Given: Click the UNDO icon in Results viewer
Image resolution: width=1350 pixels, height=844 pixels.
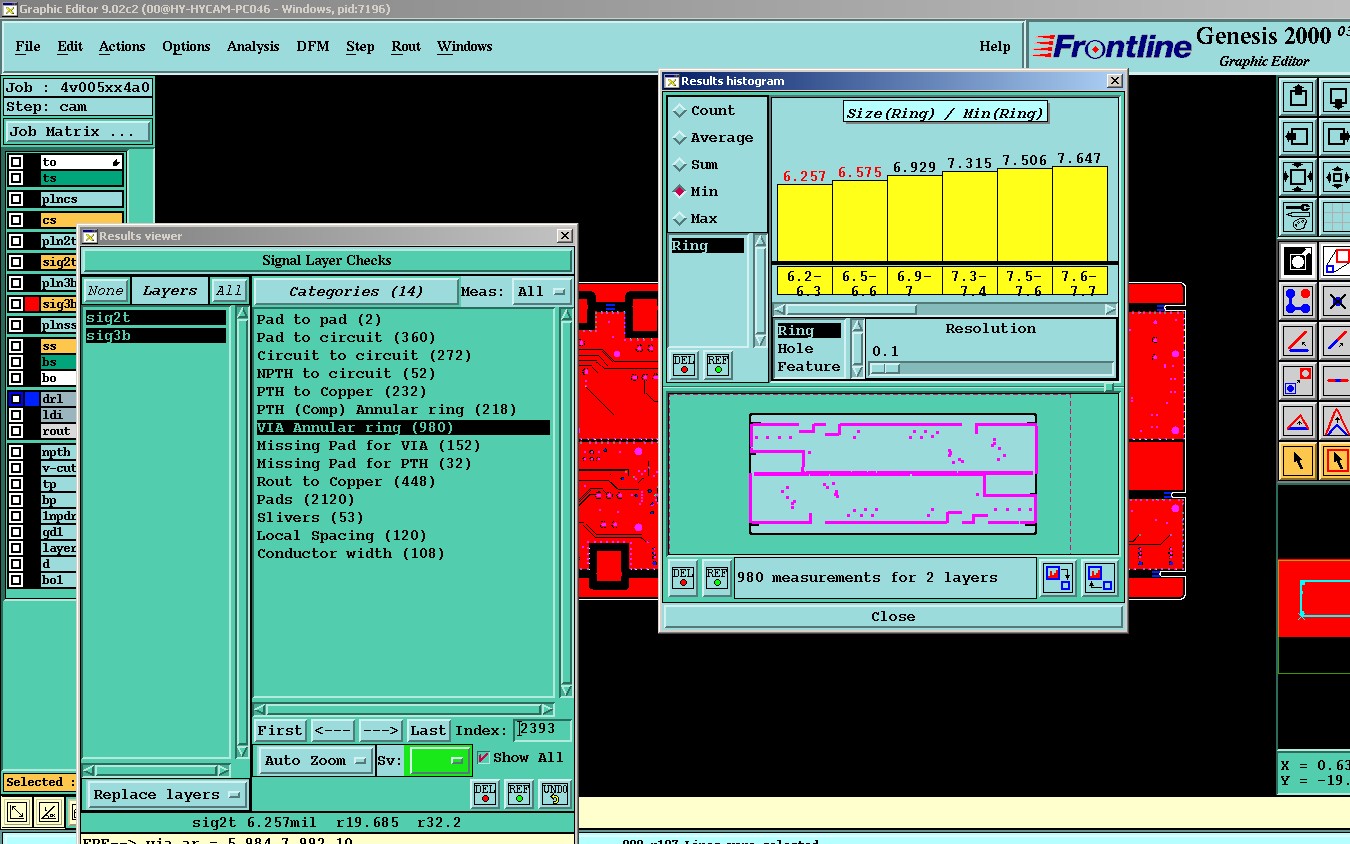Looking at the screenshot, I should 555,793.
